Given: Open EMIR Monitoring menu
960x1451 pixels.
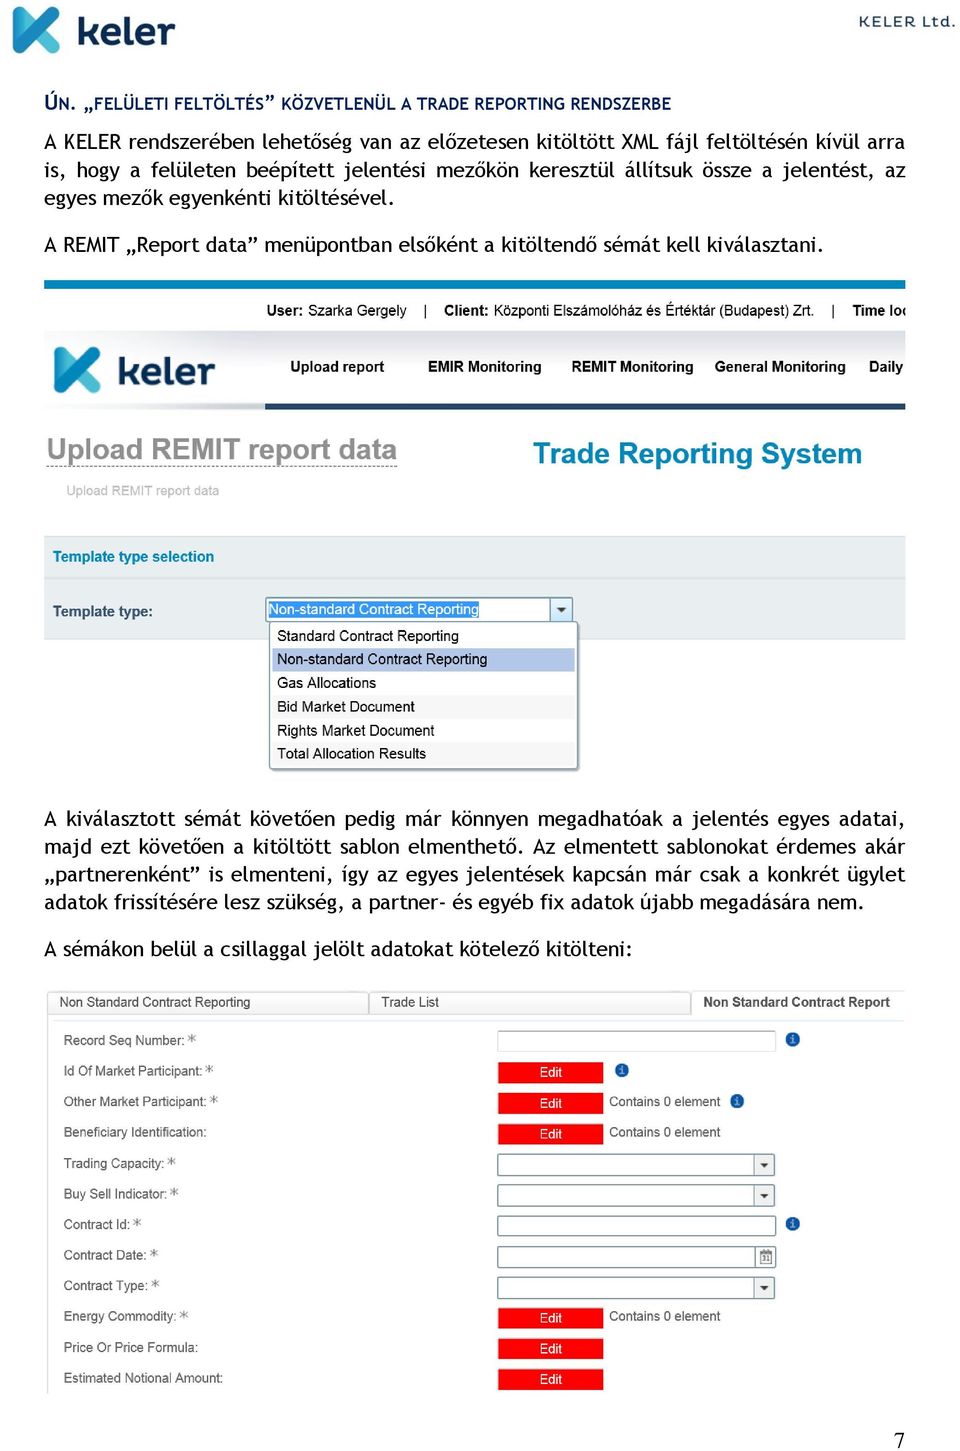Looking at the screenshot, I should coord(484,367).
